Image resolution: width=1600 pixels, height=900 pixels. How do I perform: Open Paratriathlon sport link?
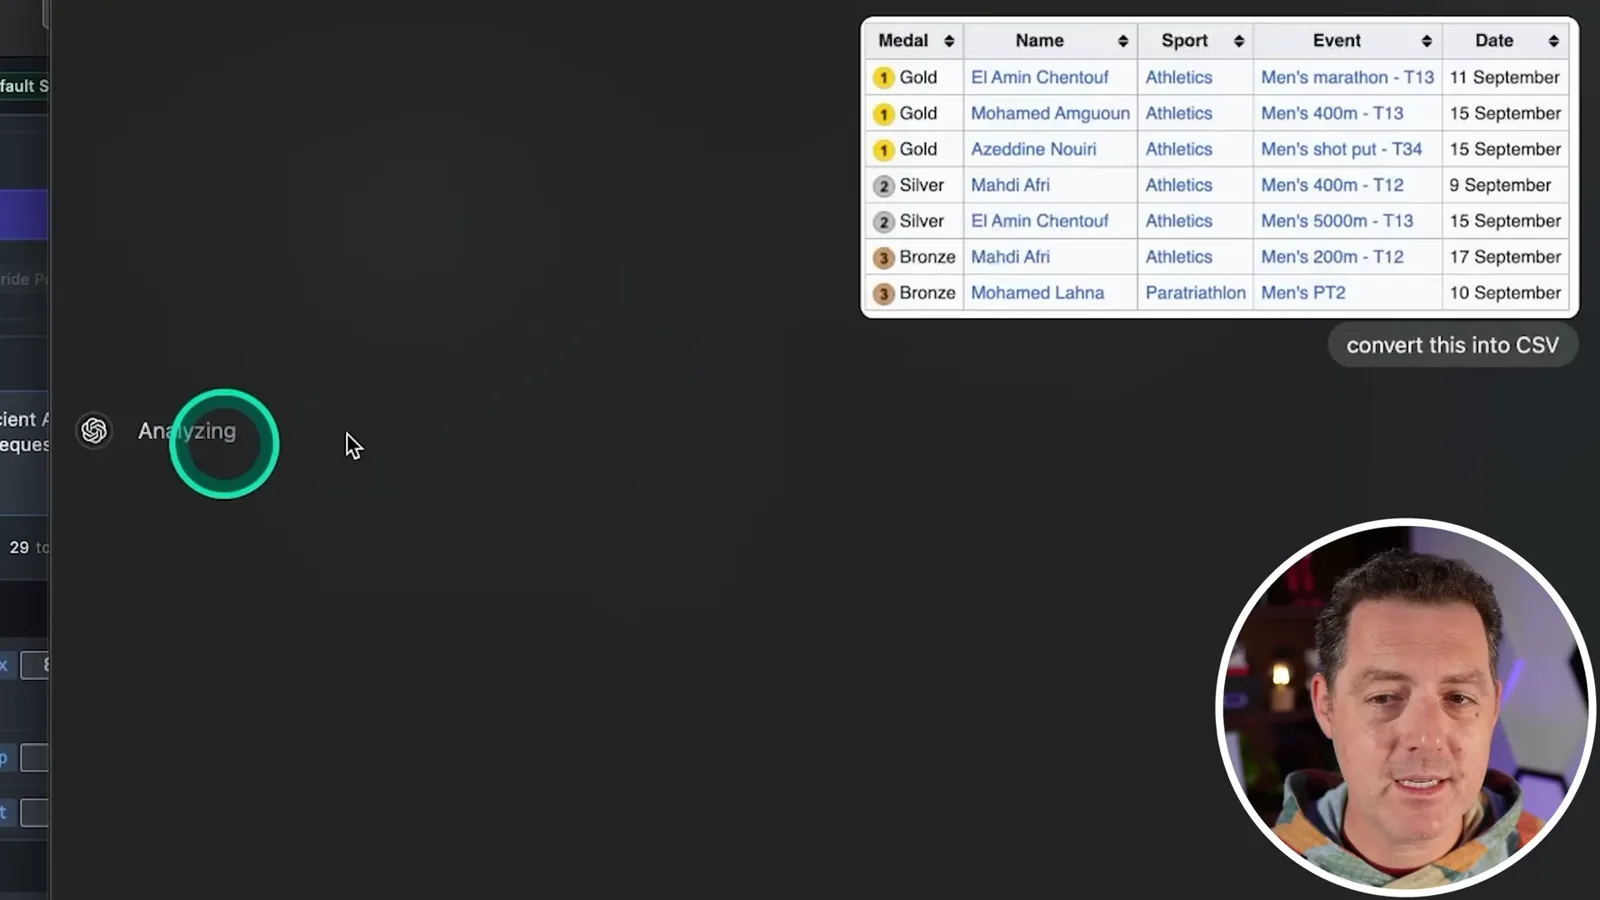pos(1195,293)
